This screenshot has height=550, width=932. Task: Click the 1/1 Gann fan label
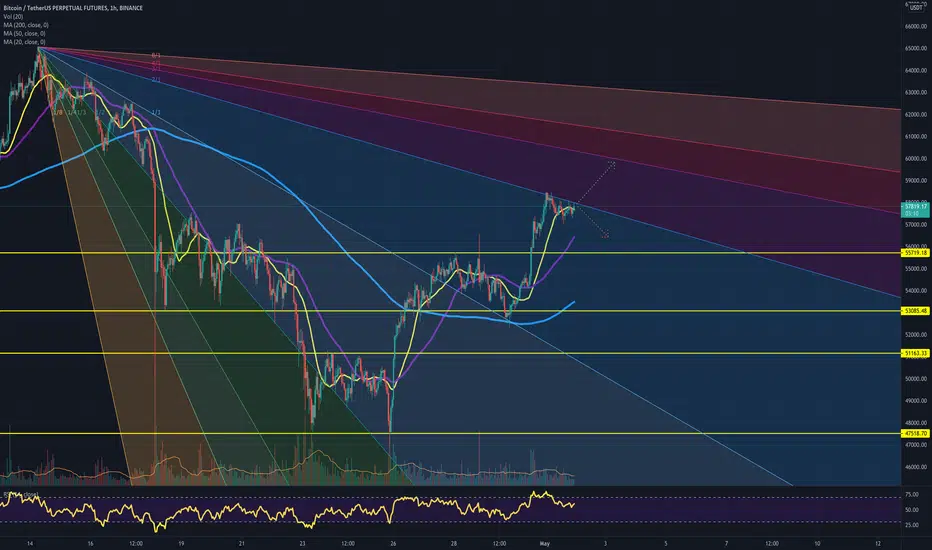coord(156,112)
